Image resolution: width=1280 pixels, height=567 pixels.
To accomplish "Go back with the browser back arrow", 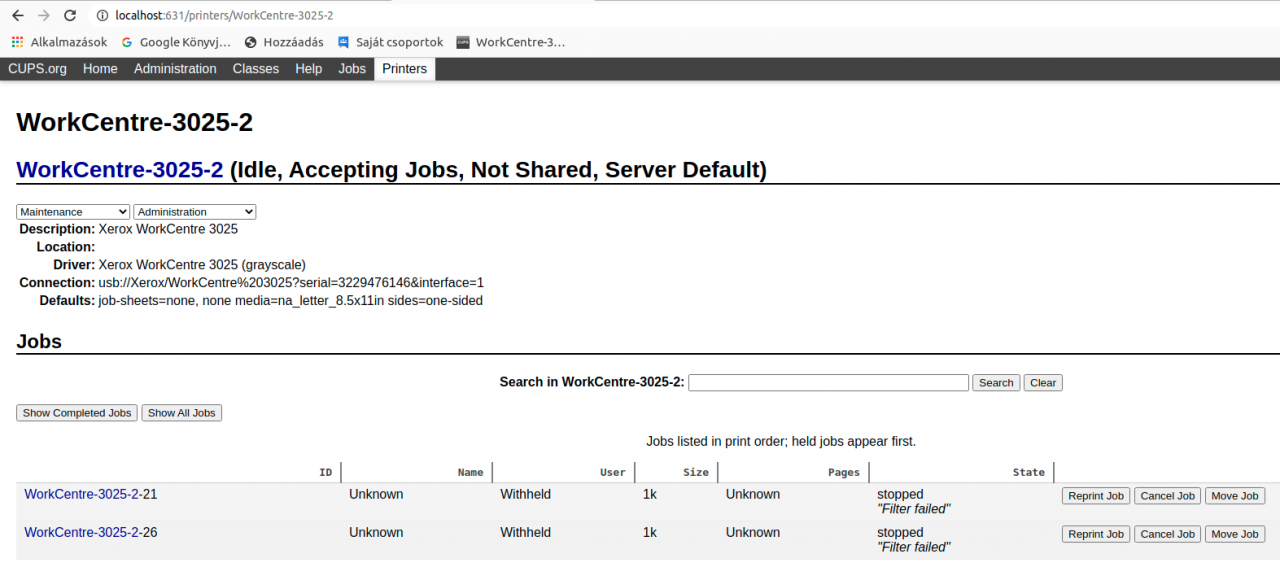I will (18, 15).
